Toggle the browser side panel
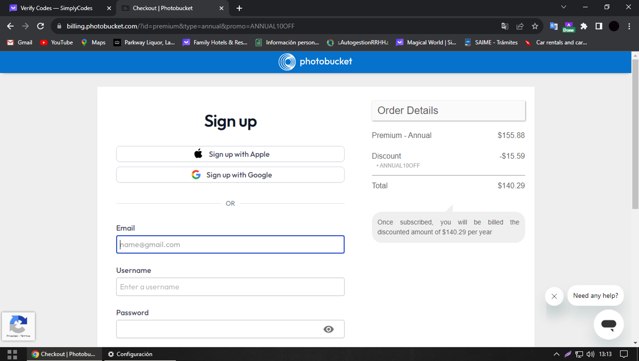 click(x=599, y=26)
